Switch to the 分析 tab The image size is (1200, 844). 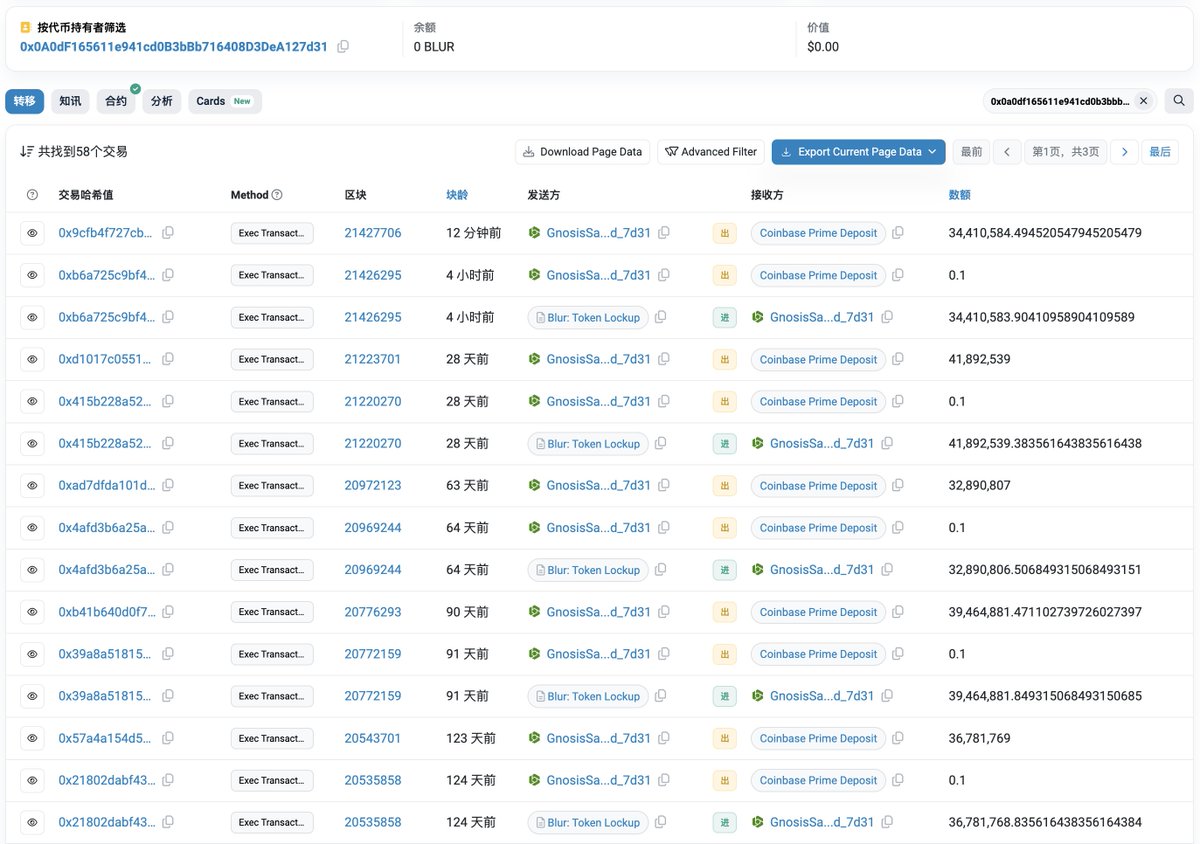point(162,101)
